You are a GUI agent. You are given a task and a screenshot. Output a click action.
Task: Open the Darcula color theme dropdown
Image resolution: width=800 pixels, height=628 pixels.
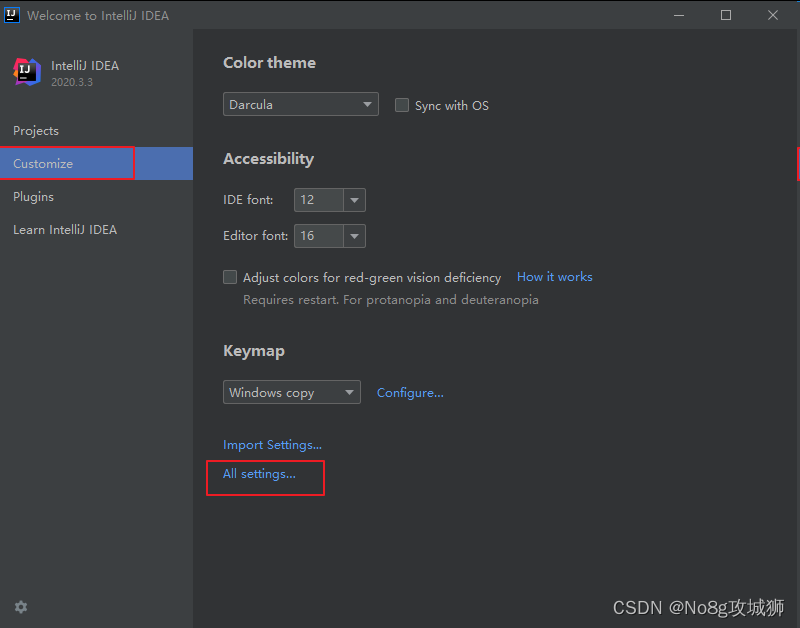tap(301, 104)
